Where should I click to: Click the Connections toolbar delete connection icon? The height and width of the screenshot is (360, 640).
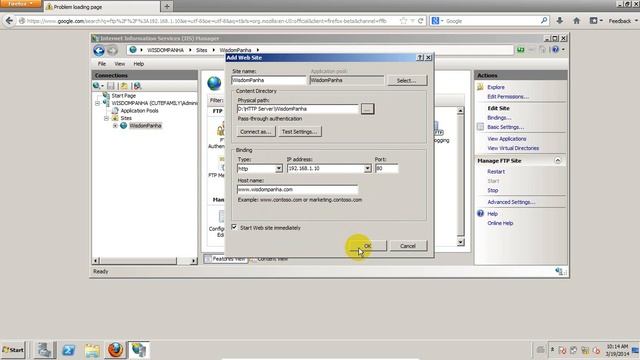pyautogui.click(x=137, y=86)
